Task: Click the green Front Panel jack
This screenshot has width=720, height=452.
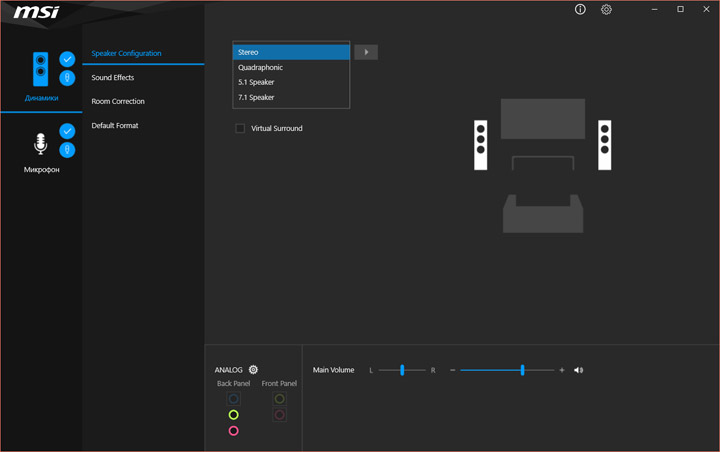Action: tap(279, 399)
